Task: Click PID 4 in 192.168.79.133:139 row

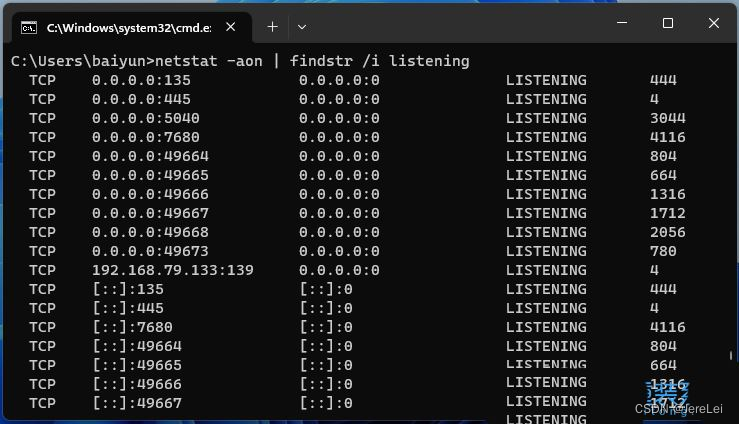Action: pos(654,270)
